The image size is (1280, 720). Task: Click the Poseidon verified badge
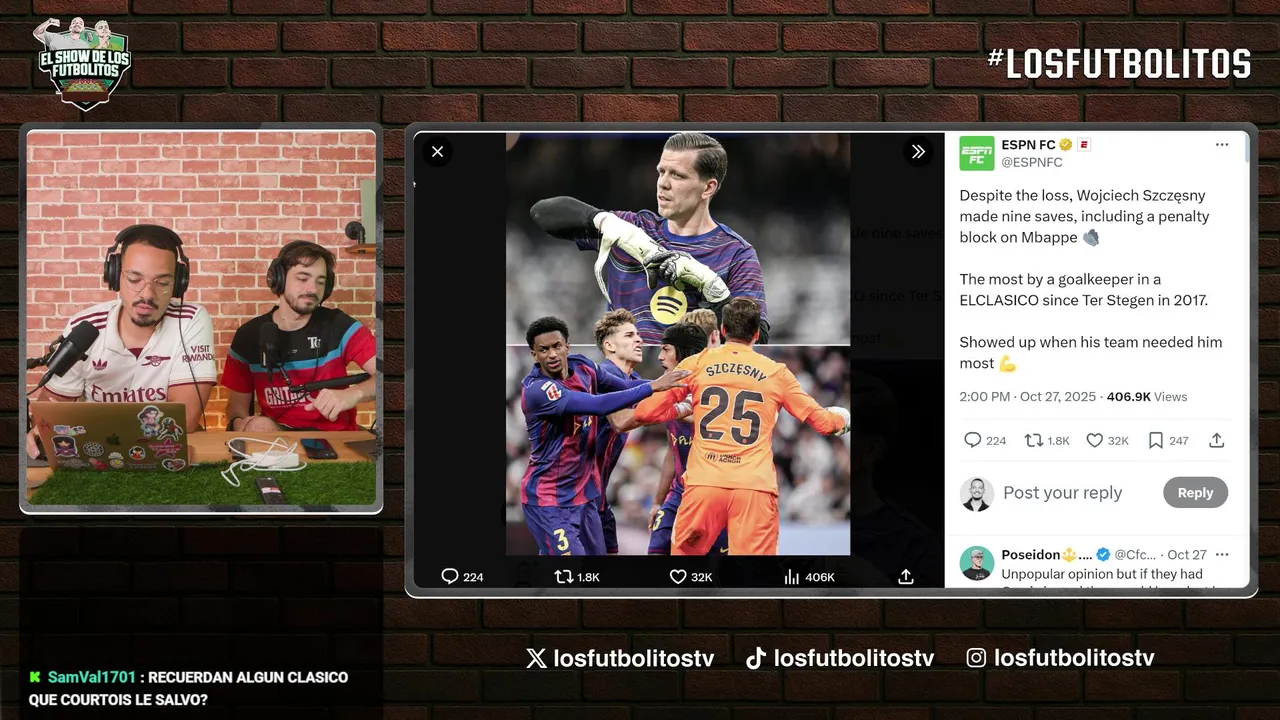point(1103,554)
